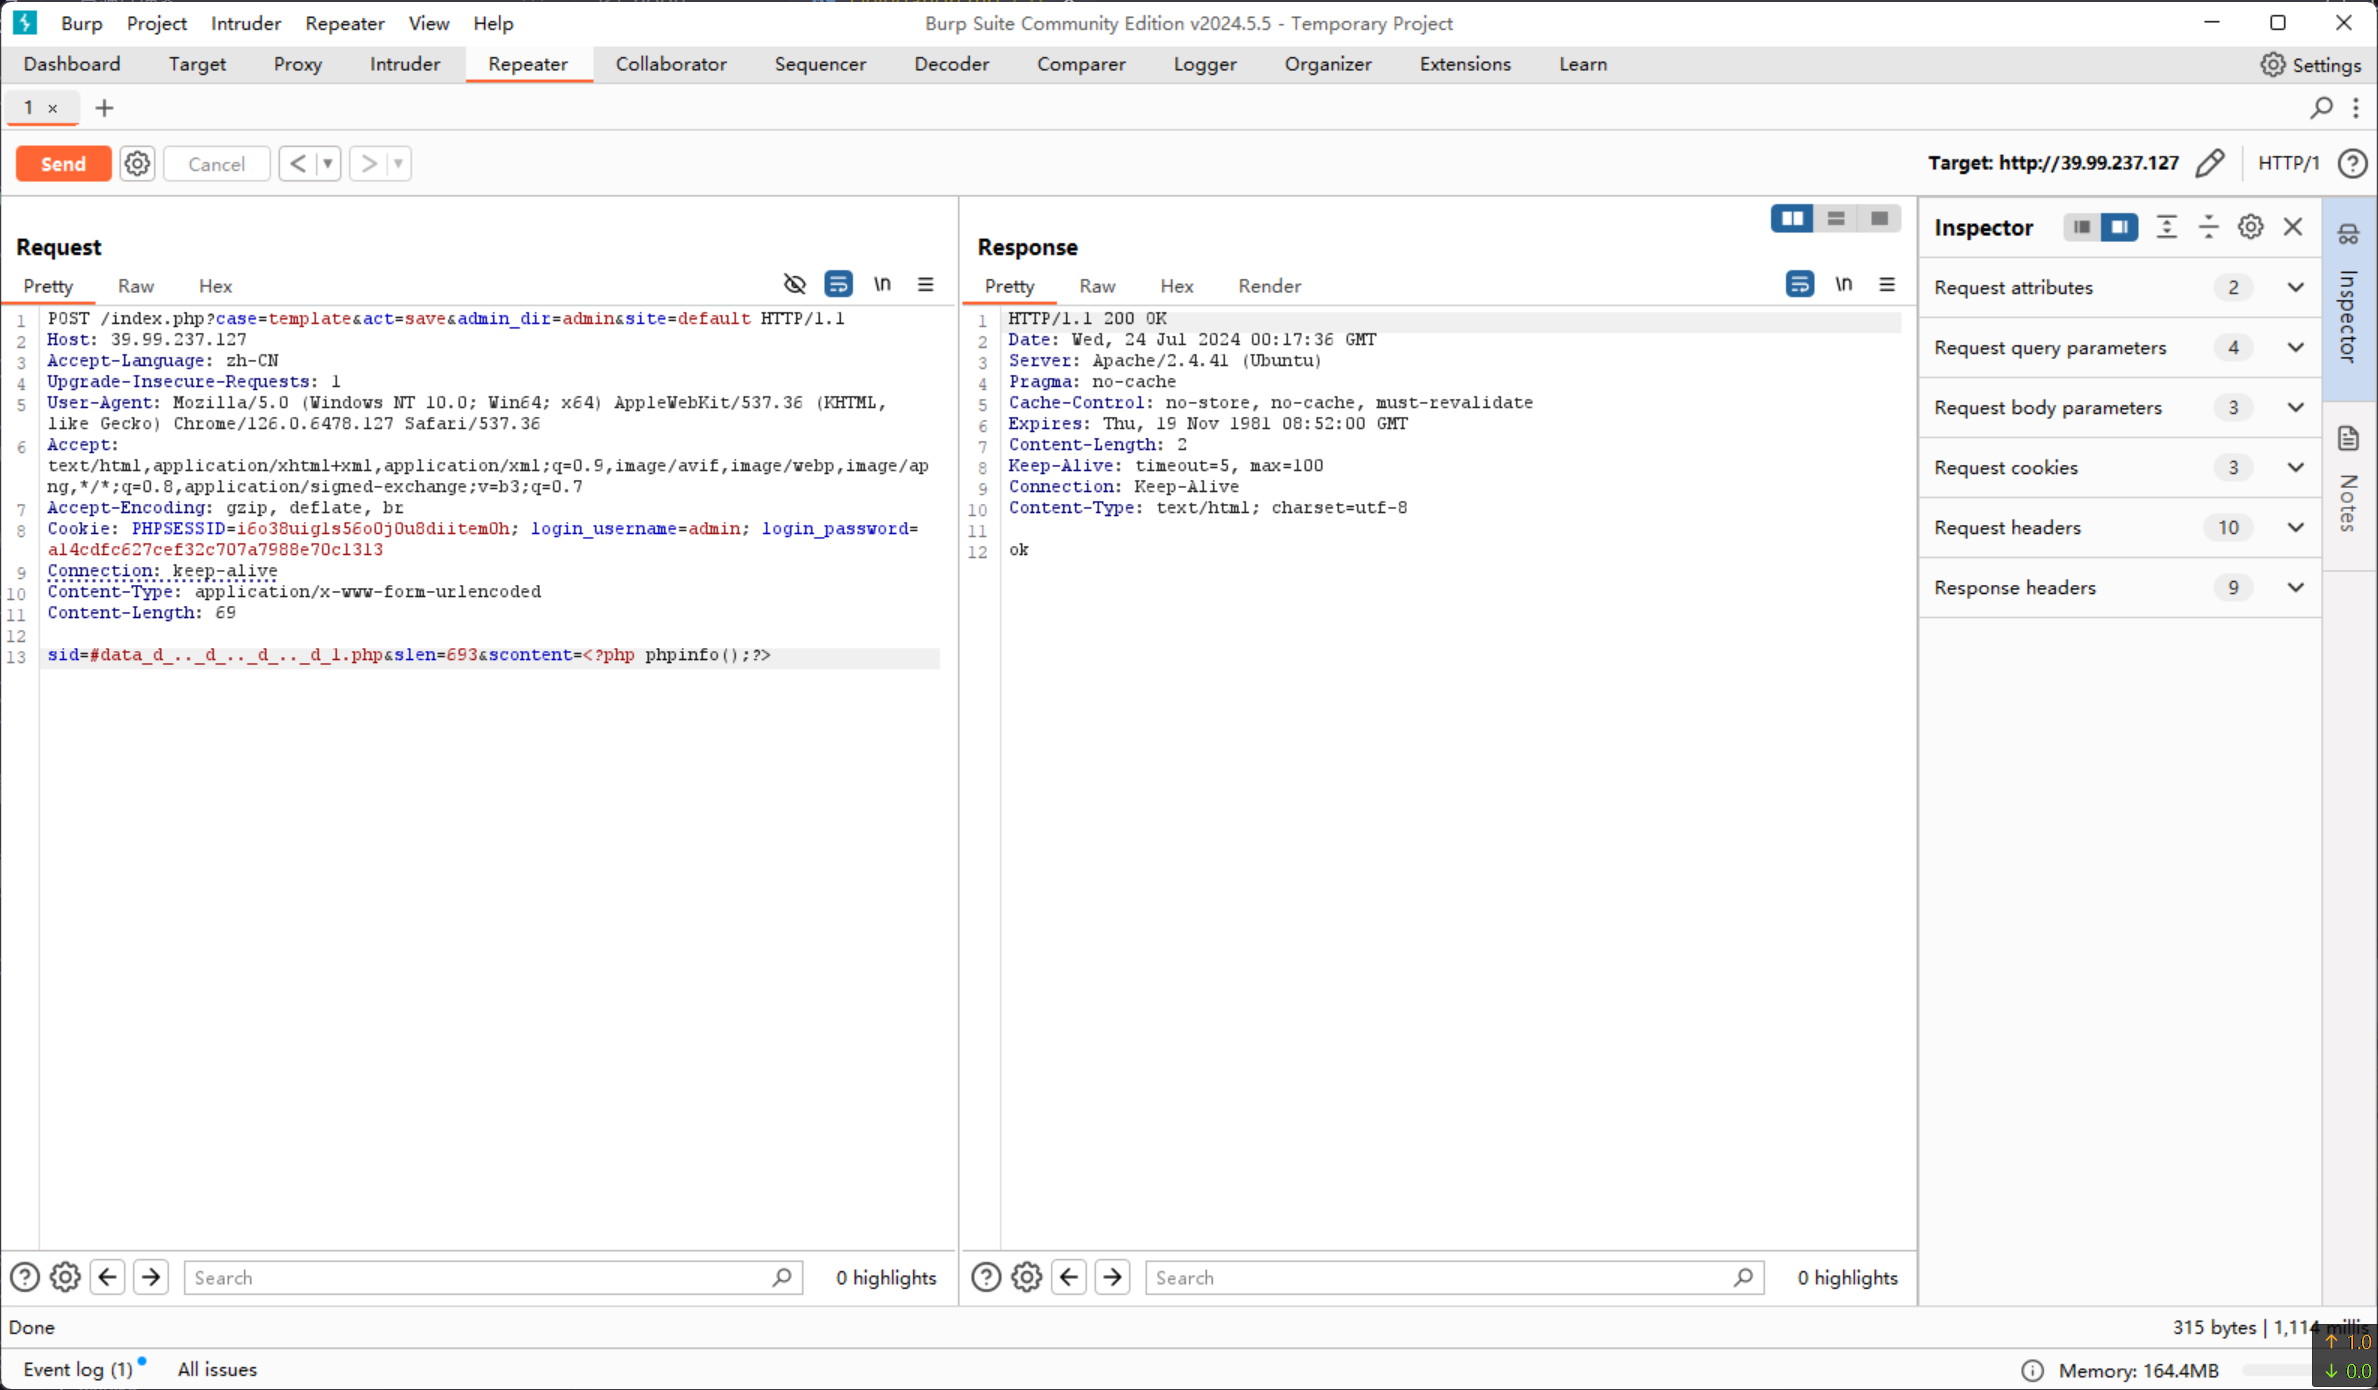Open request search help icon
The height and width of the screenshot is (1390, 2378).
click(24, 1277)
